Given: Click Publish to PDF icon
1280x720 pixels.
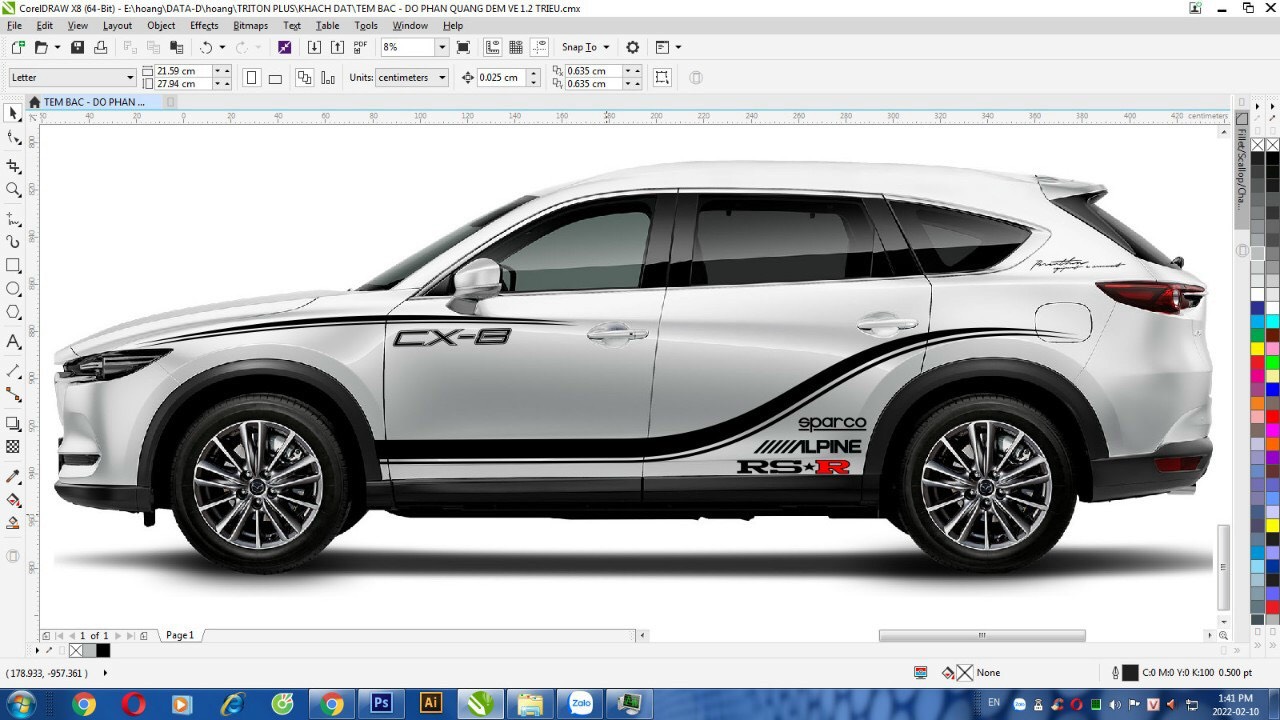Looking at the screenshot, I should pyautogui.click(x=360, y=47).
